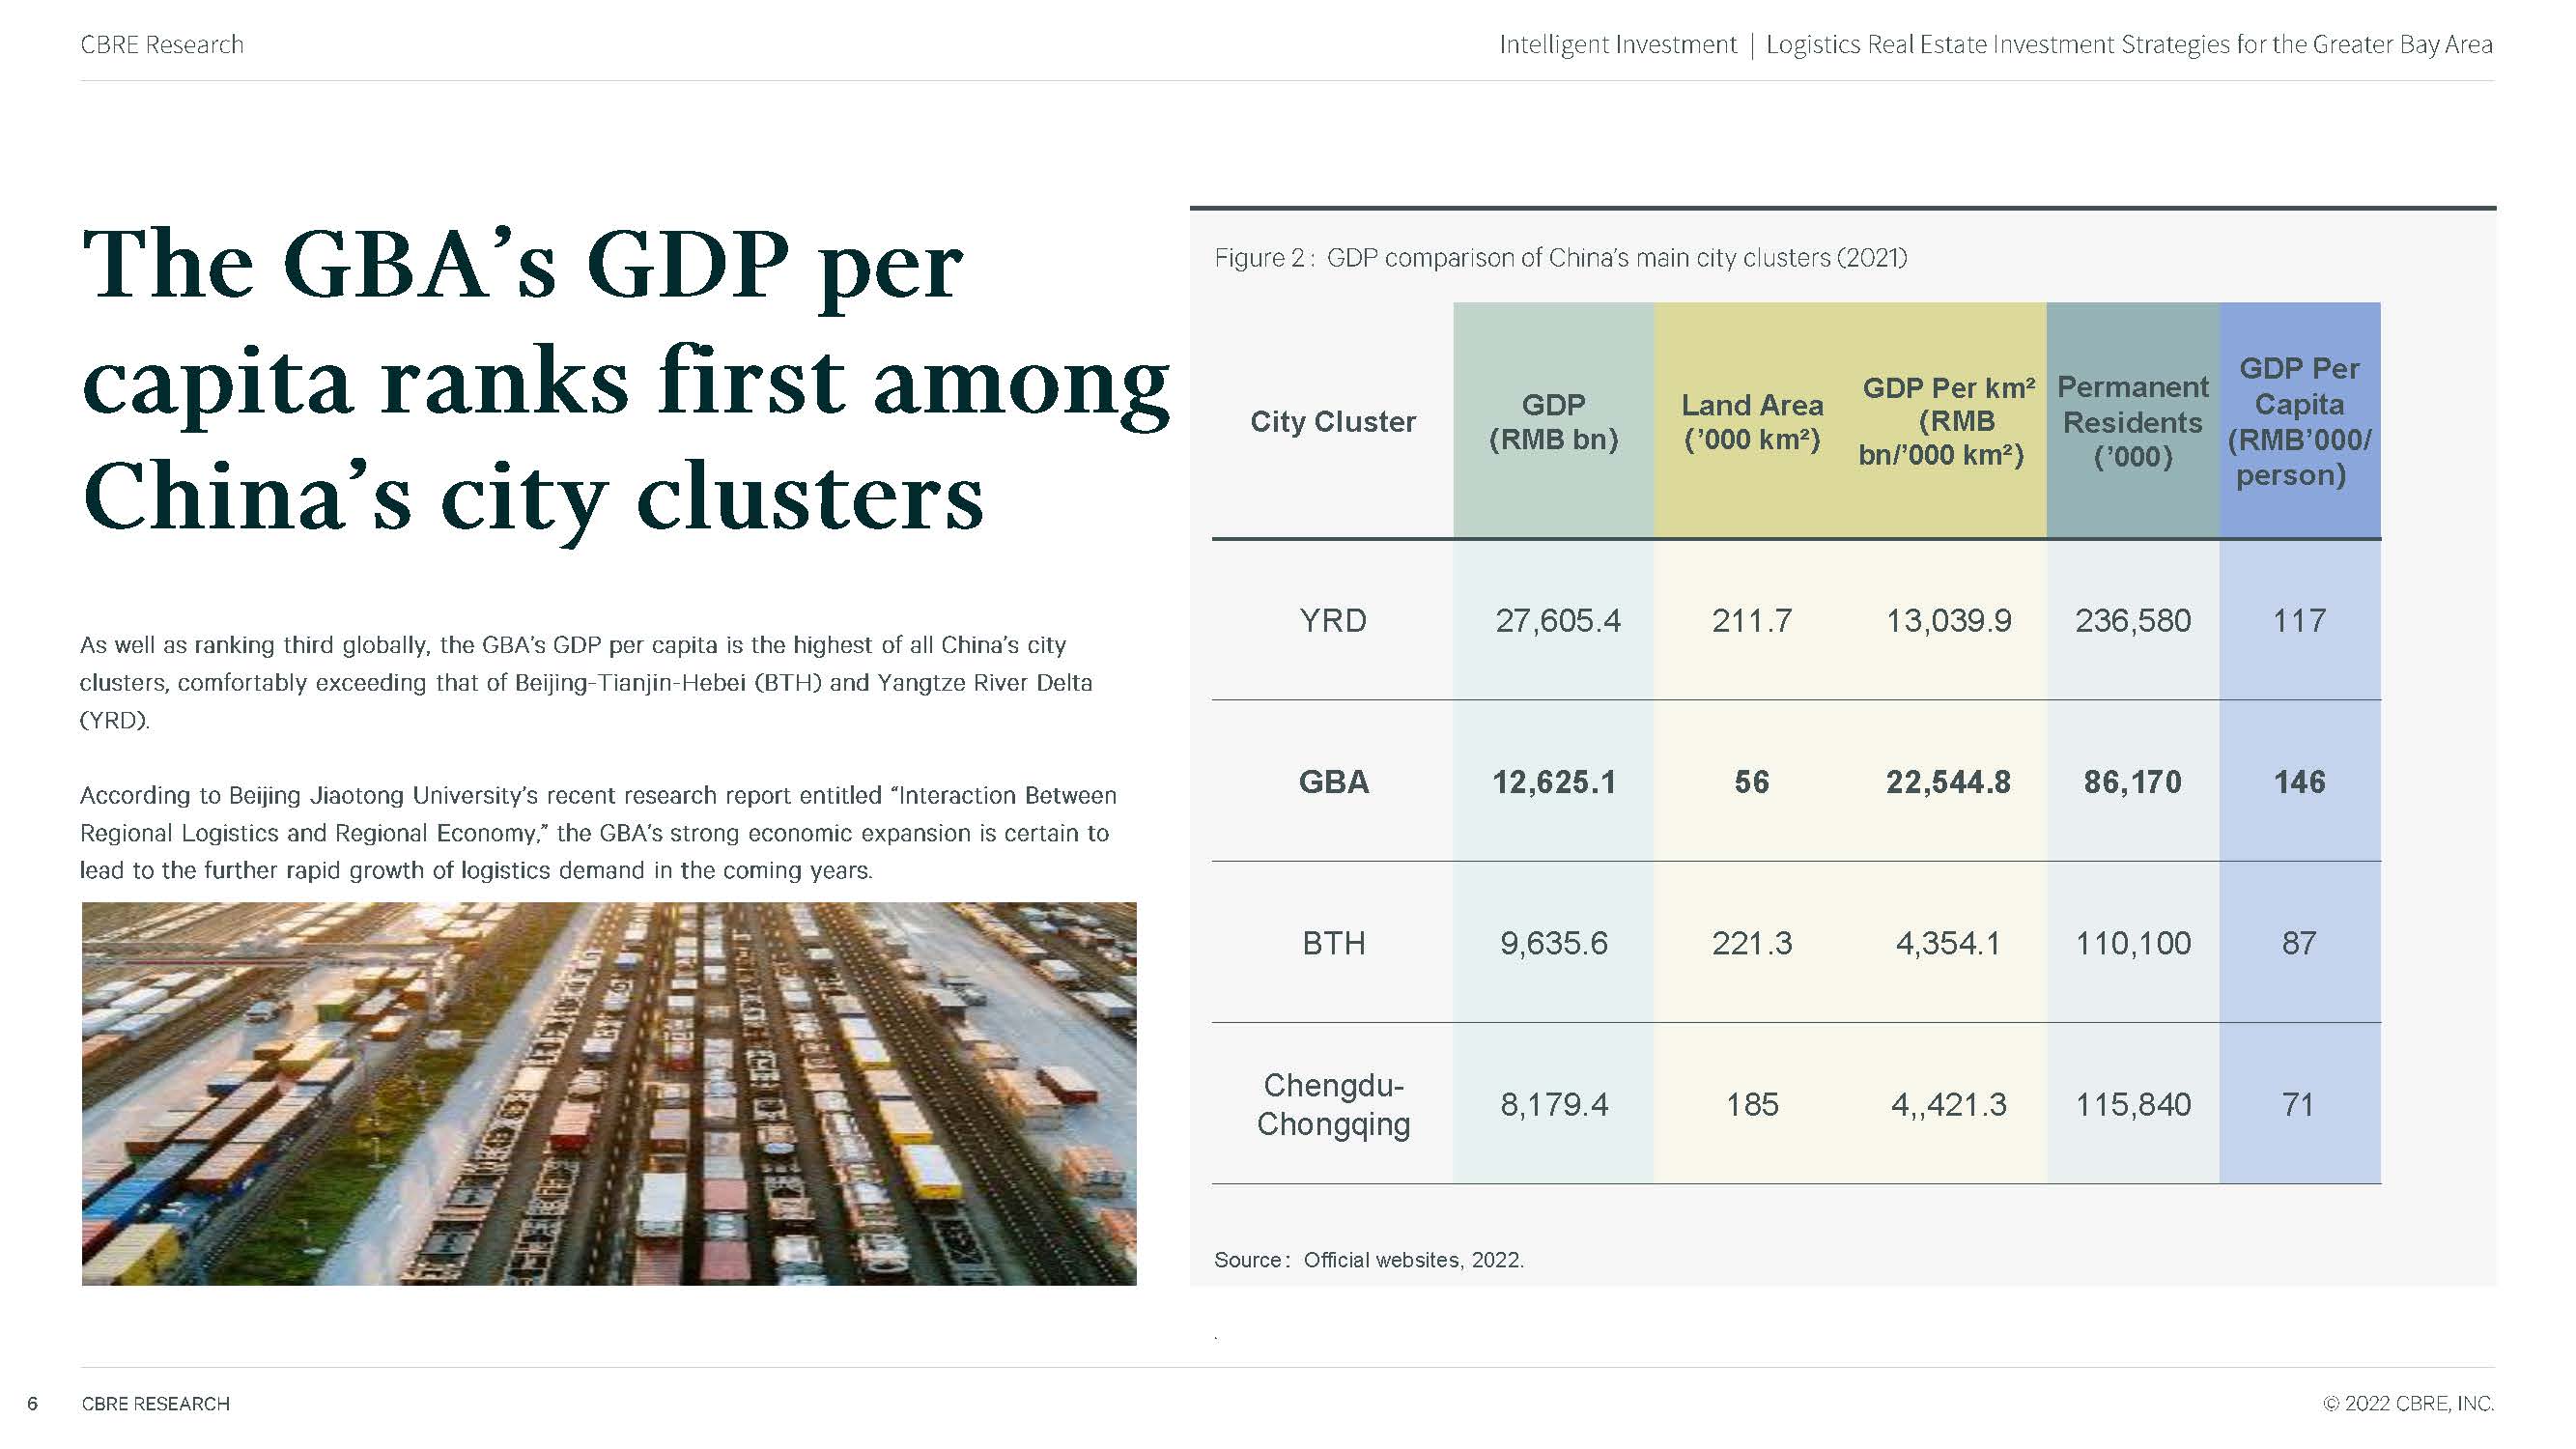The width and height of the screenshot is (2576, 1449).
Task: Click the Chengdu-Chongqing row label
Action: (x=1332, y=1103)
